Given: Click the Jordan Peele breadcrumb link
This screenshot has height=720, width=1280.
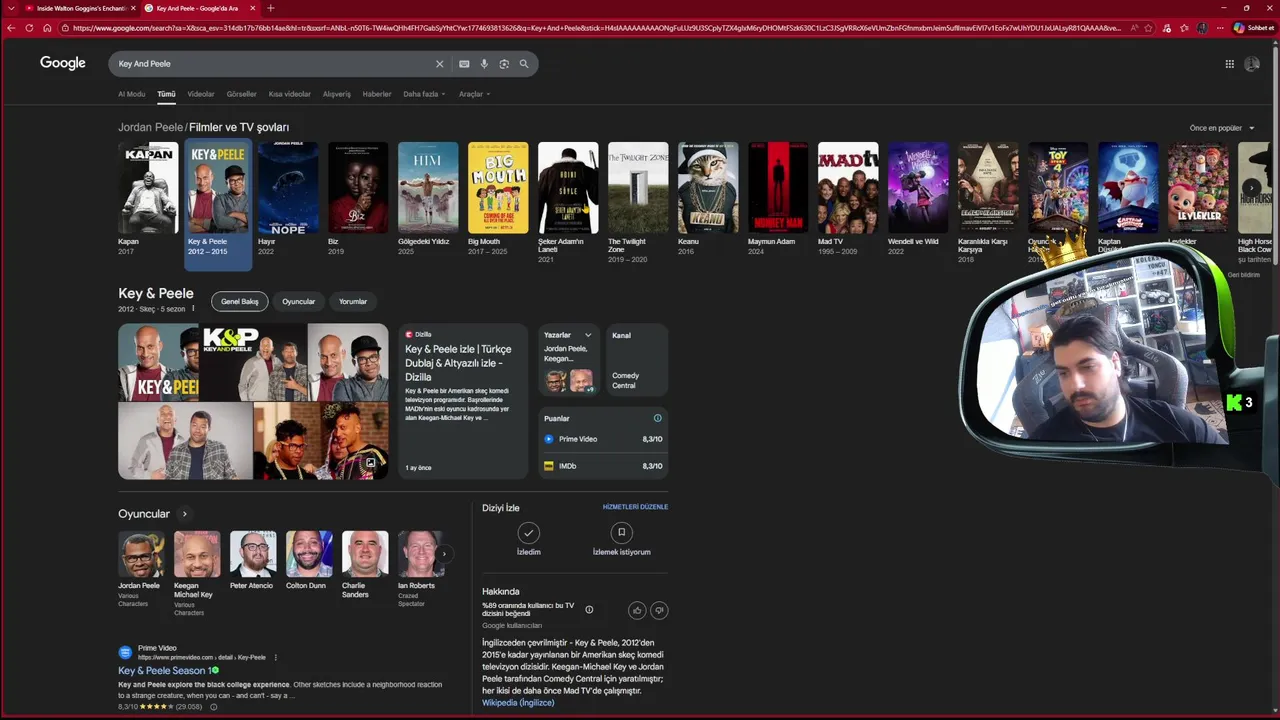Looking at the screenshot, I should 150,128.
